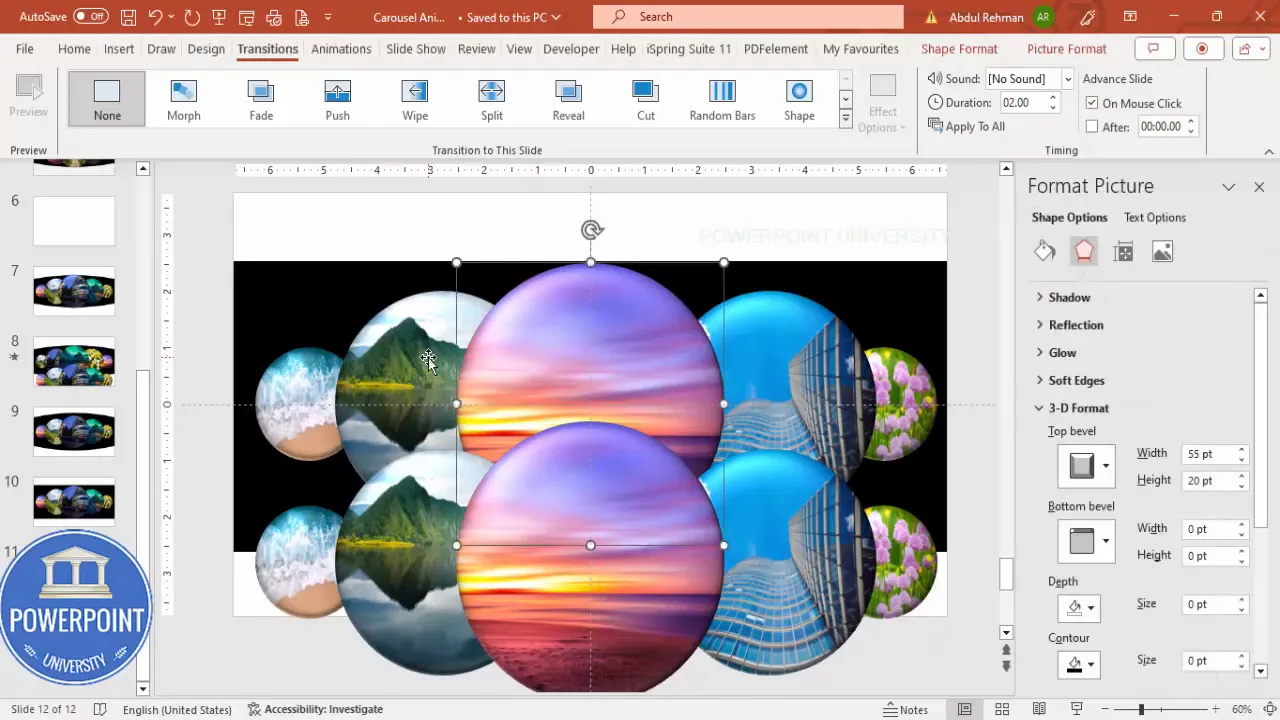Select the Morph transition
1280x720 pixels.
(183, 97)
